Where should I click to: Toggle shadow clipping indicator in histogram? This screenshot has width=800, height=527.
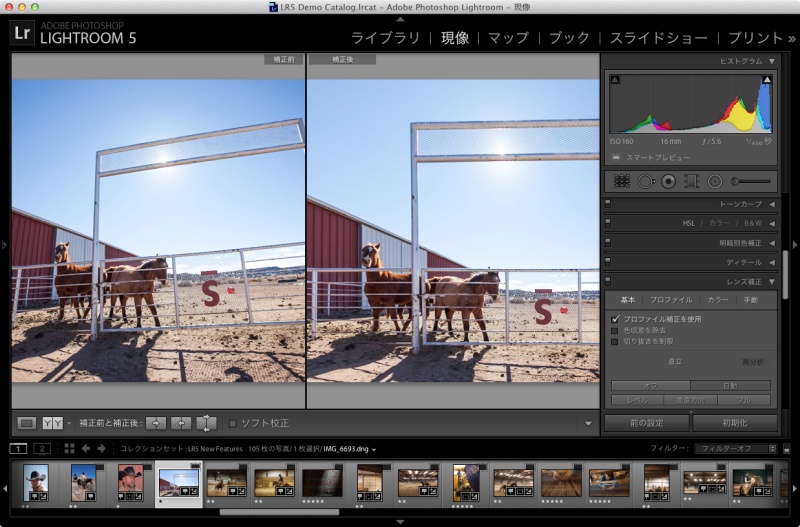615,80
